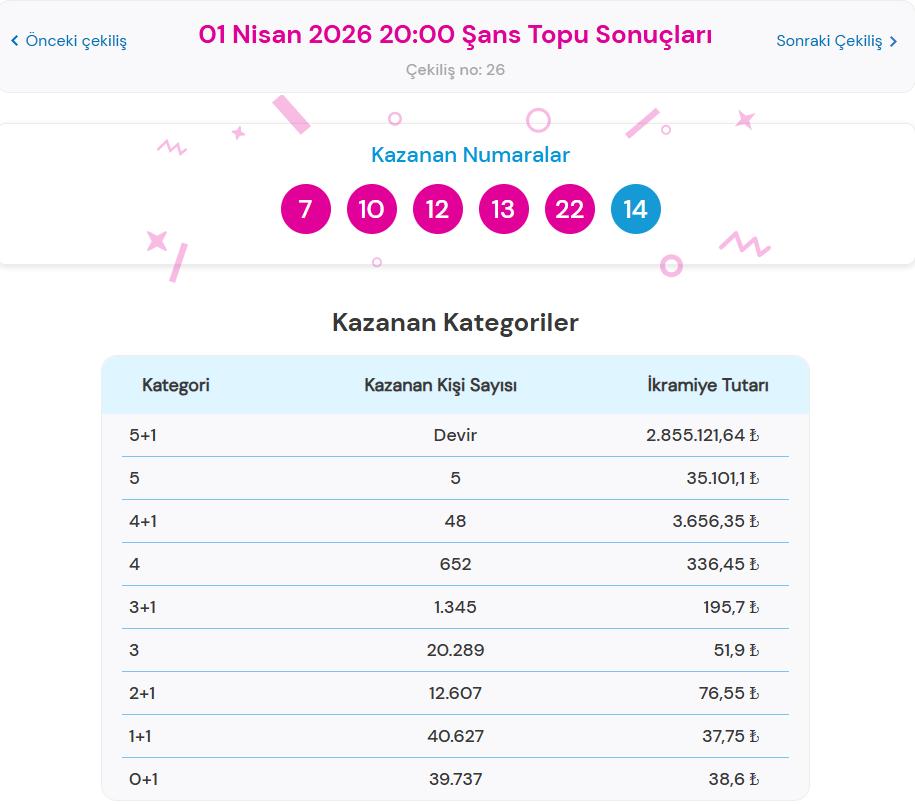The height and width of the screenshot is (804, 915).
Task: Click the İkramiye Tutarı column header
Action: (709, 383)
